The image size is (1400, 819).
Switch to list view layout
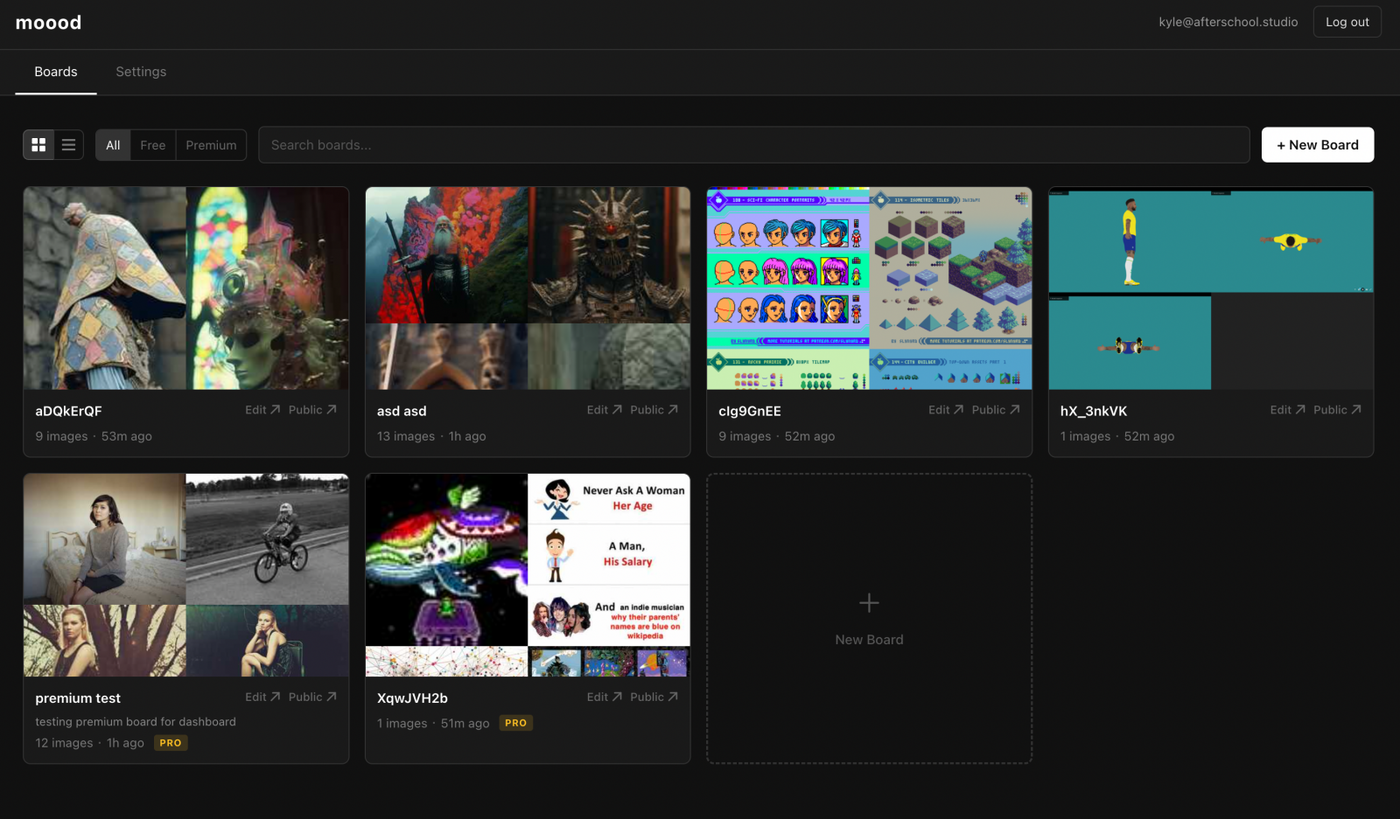coord(68,145)
